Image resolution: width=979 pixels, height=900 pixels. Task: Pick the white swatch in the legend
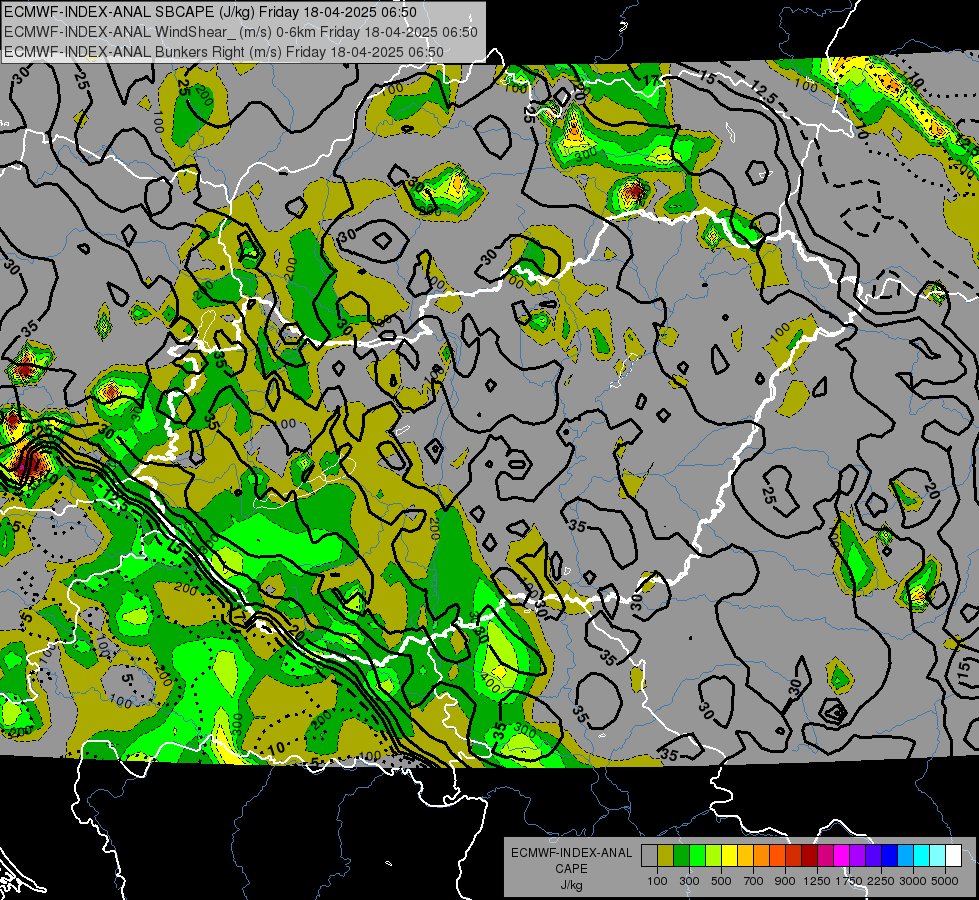953,856
